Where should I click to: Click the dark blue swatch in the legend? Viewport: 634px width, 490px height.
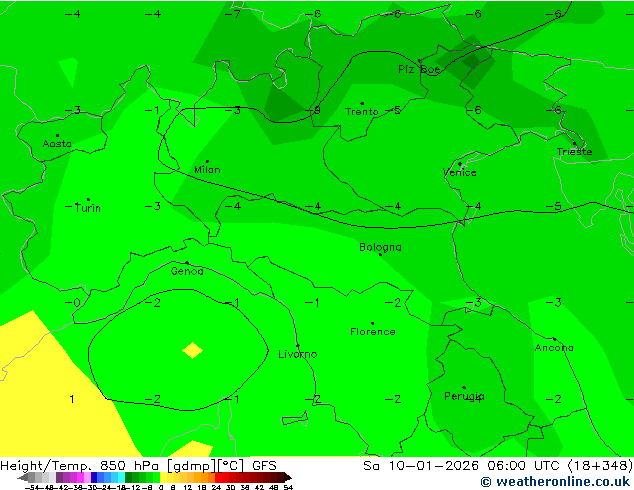coord(93,477)
